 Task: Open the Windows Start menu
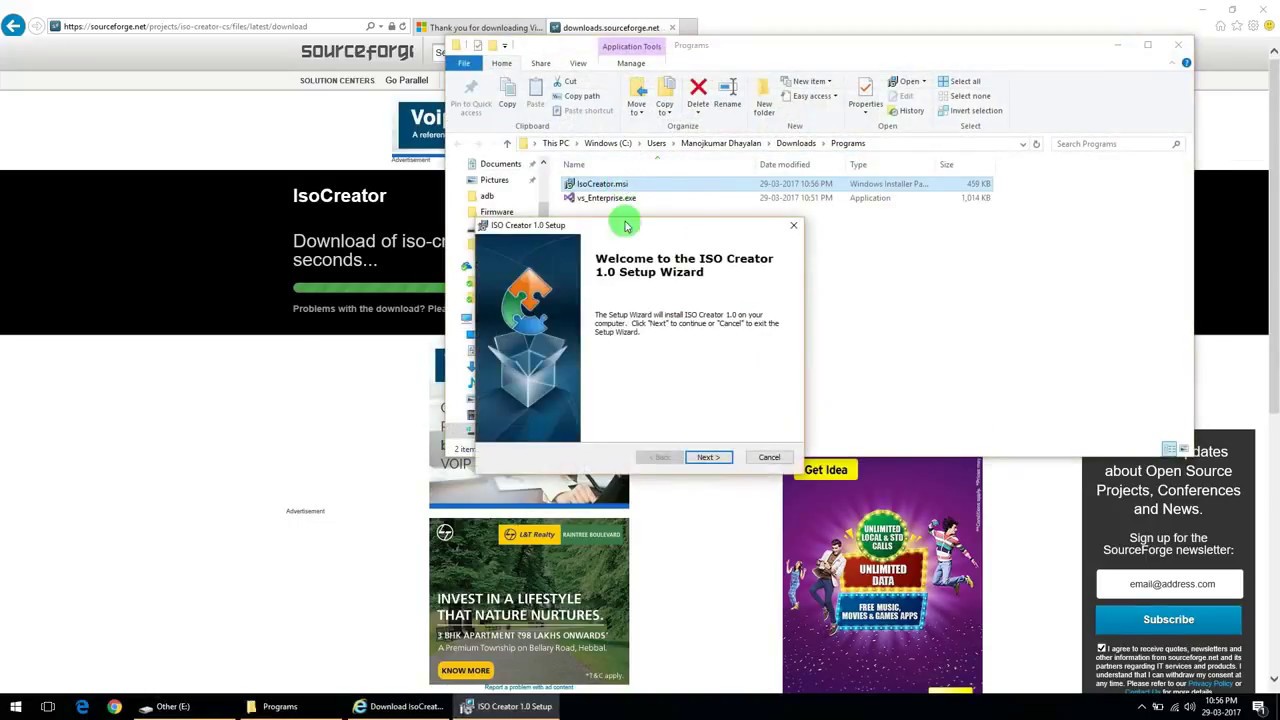16,706
